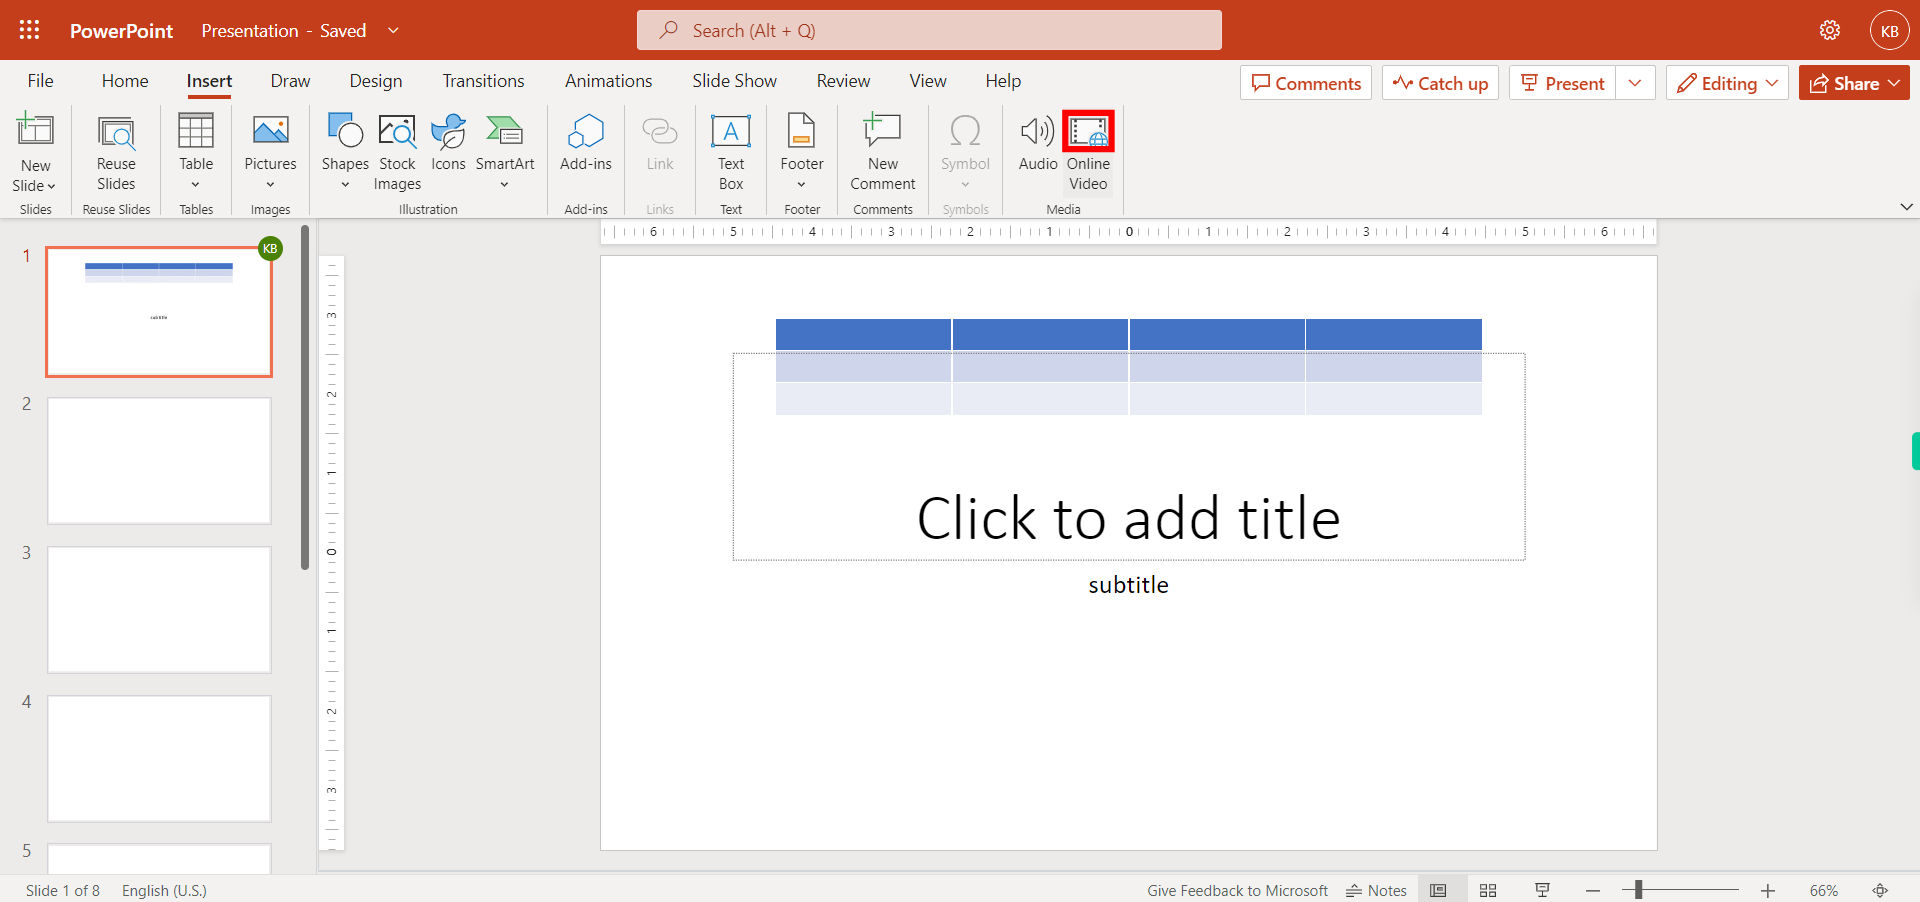Zoom out with the minus button
The image size is (1920, 902).
[1593, 890]
